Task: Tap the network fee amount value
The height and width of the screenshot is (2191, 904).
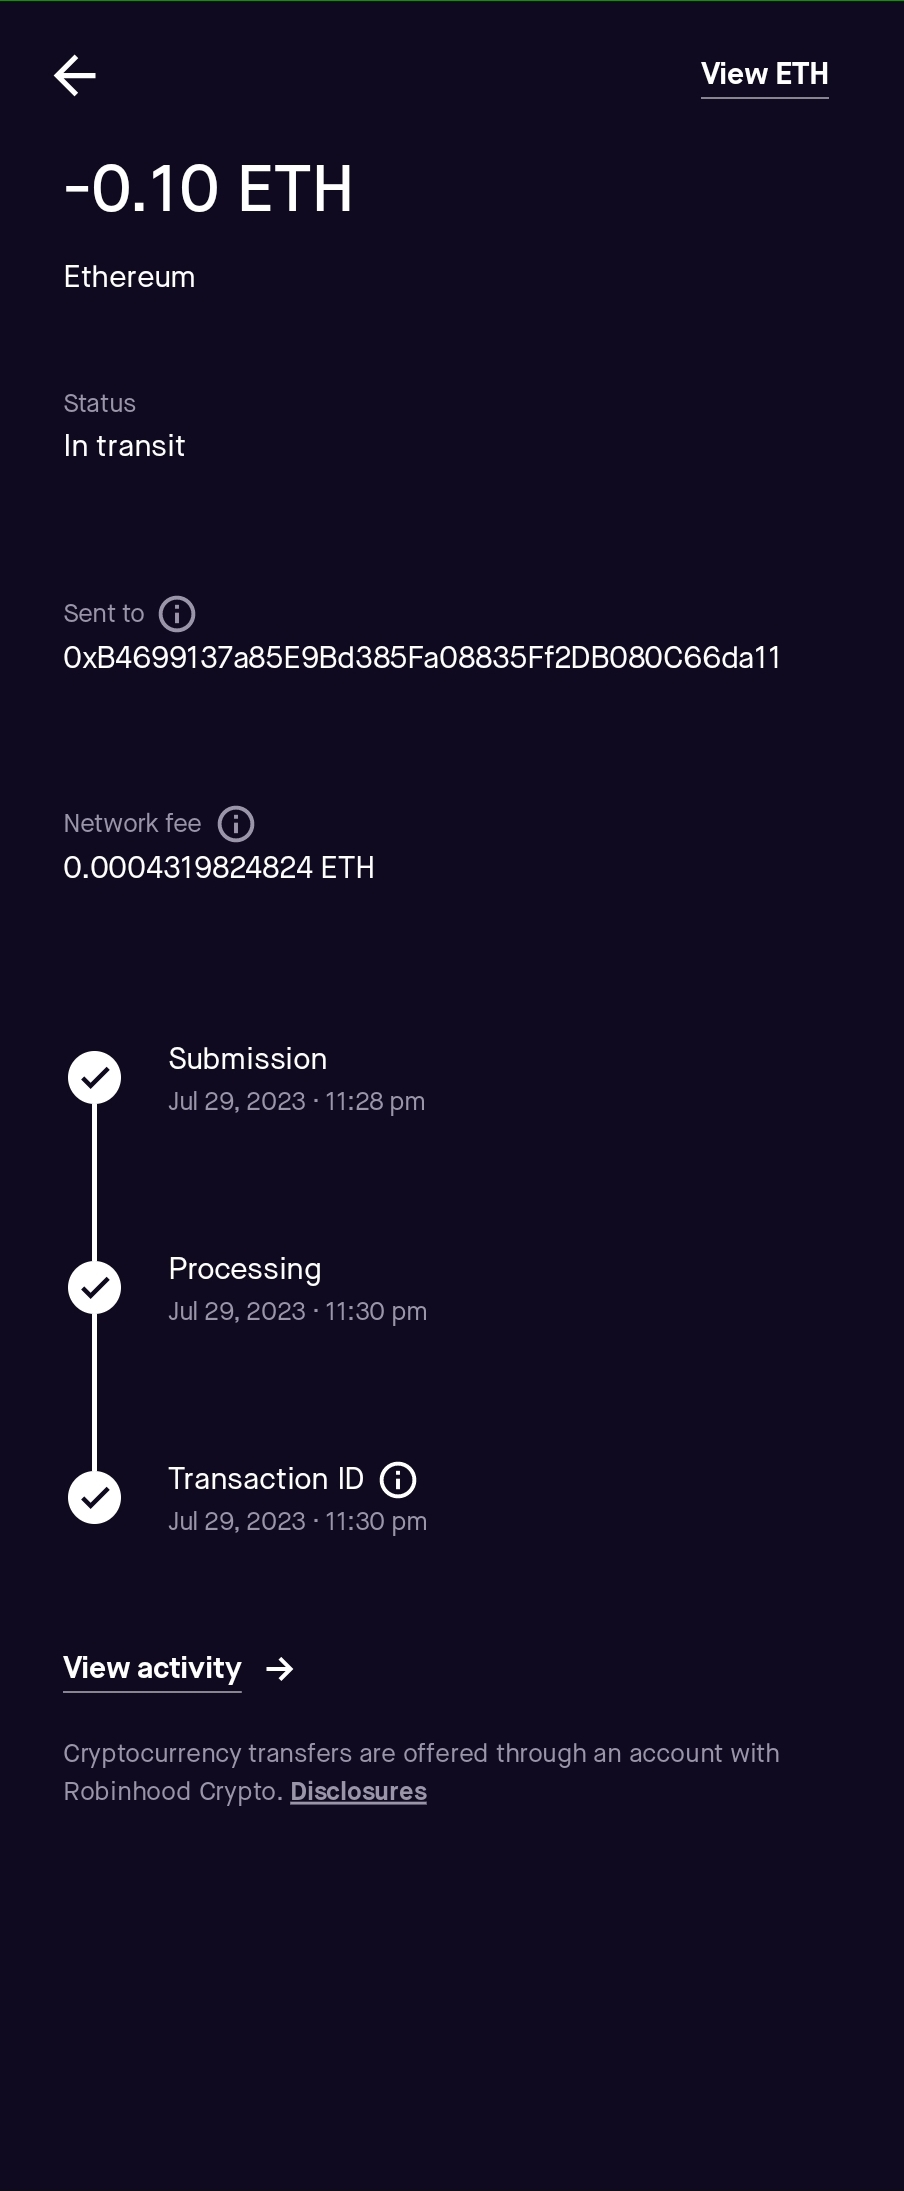Action: [218, 868]
